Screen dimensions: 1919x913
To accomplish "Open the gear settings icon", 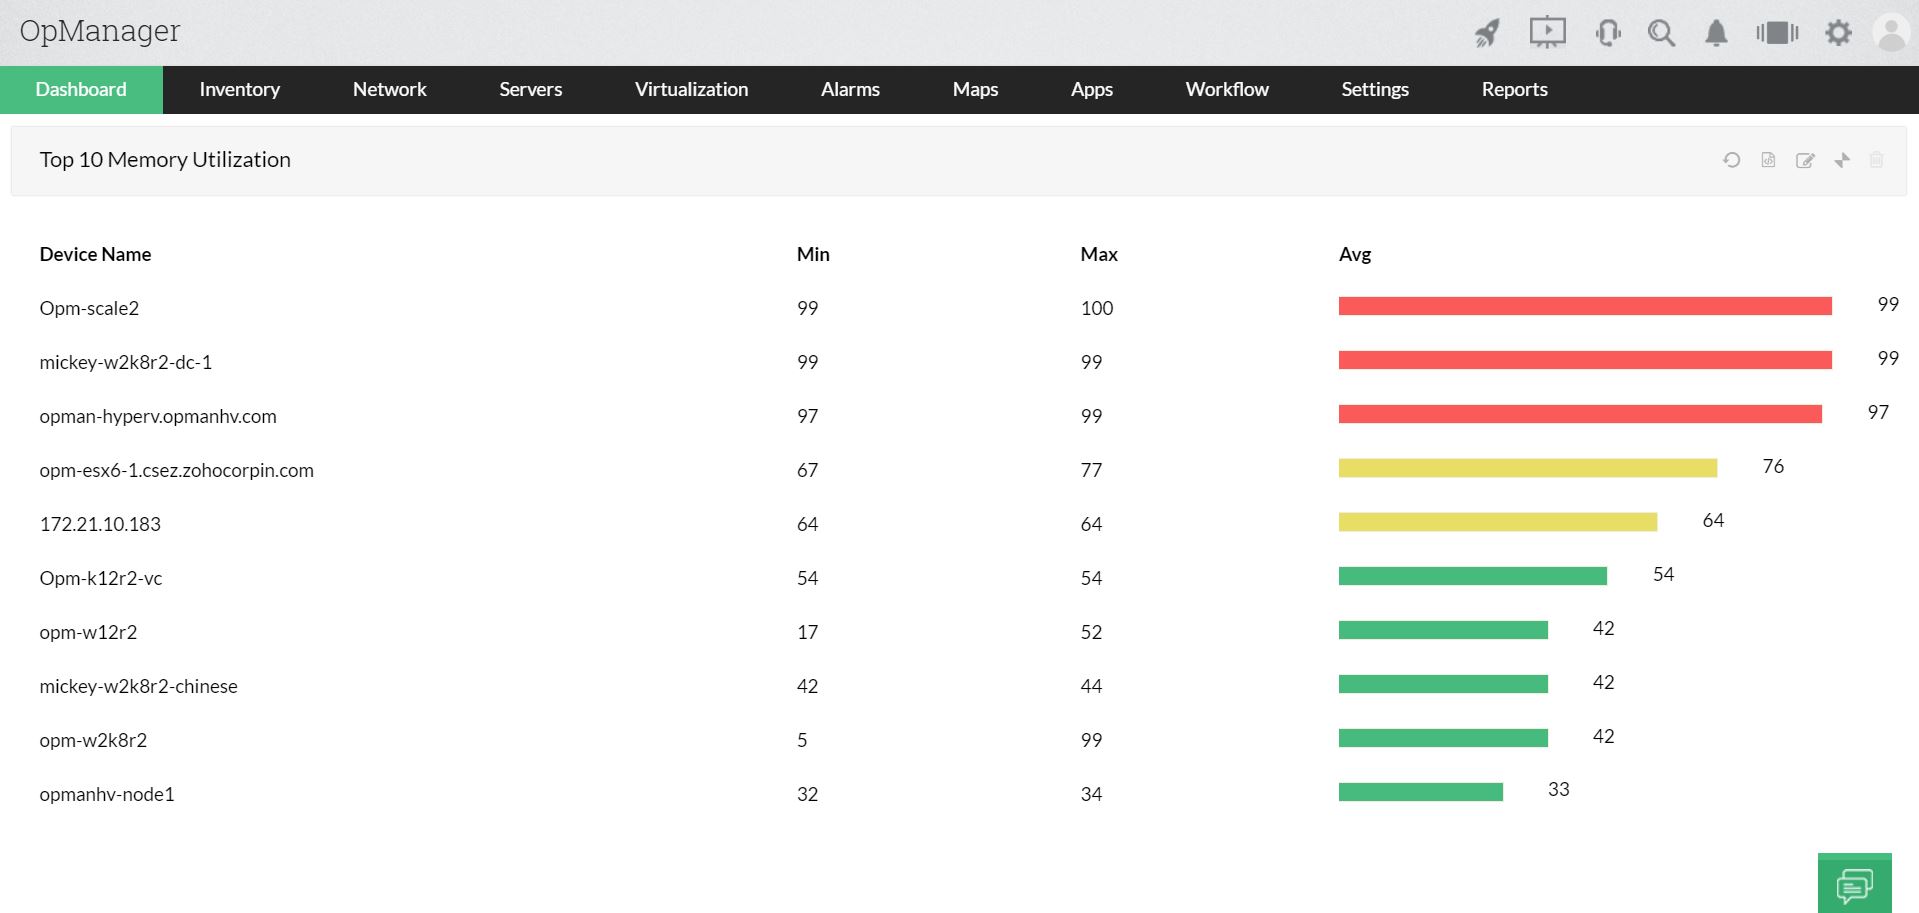I will click(1838, 33).
